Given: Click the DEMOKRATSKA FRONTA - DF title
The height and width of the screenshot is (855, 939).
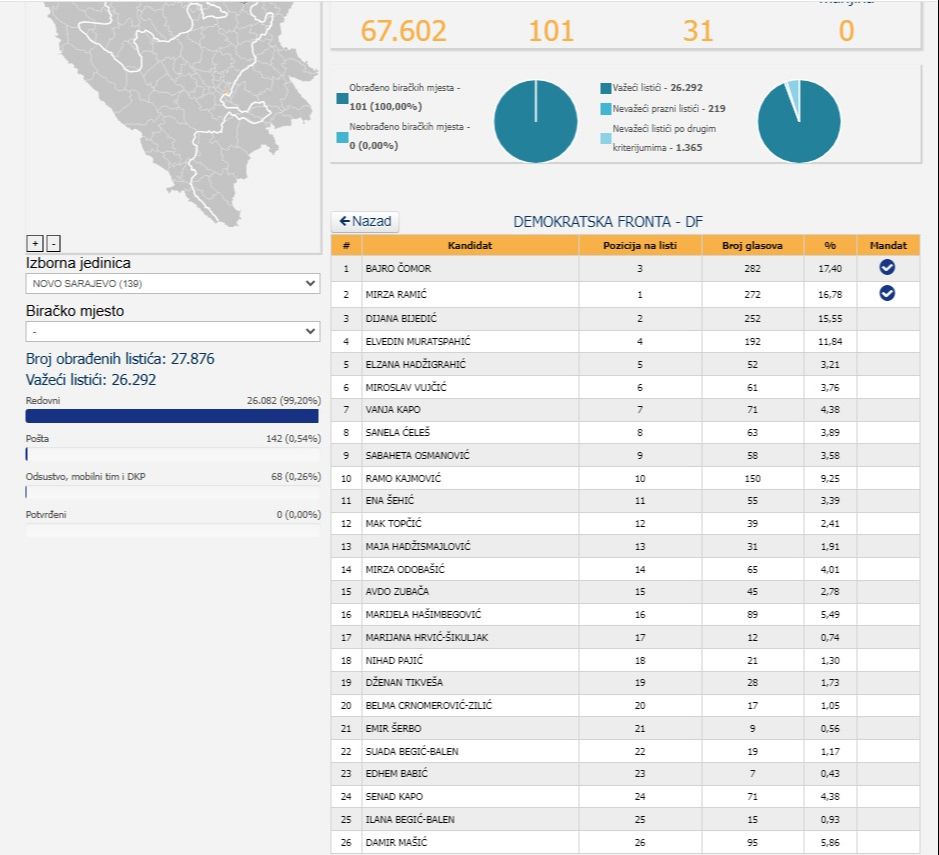Looking at the screenshot, I should click(608, 222).
